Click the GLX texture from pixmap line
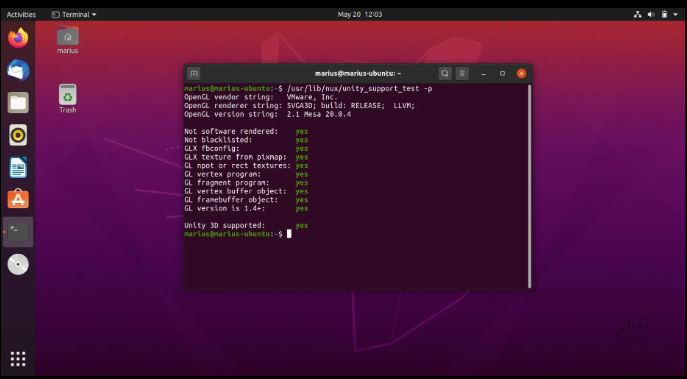Viewport: 687px width, 379px height. 246,157
